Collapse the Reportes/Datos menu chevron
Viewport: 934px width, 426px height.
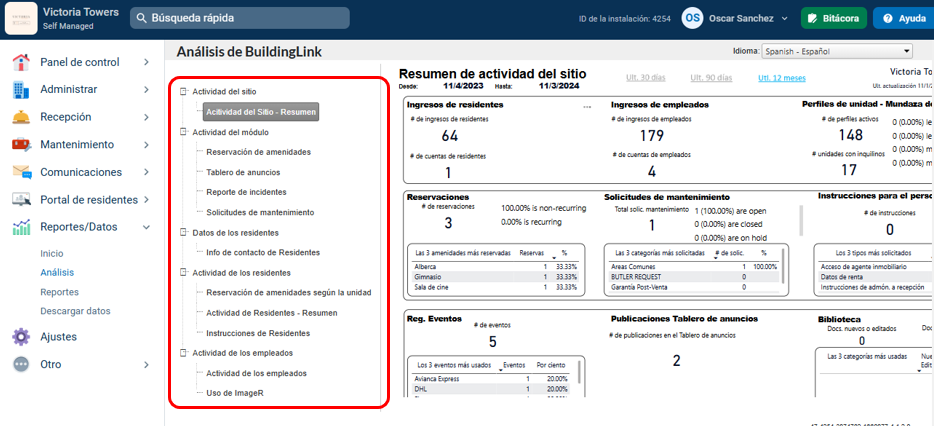click(x=147, y=227)
